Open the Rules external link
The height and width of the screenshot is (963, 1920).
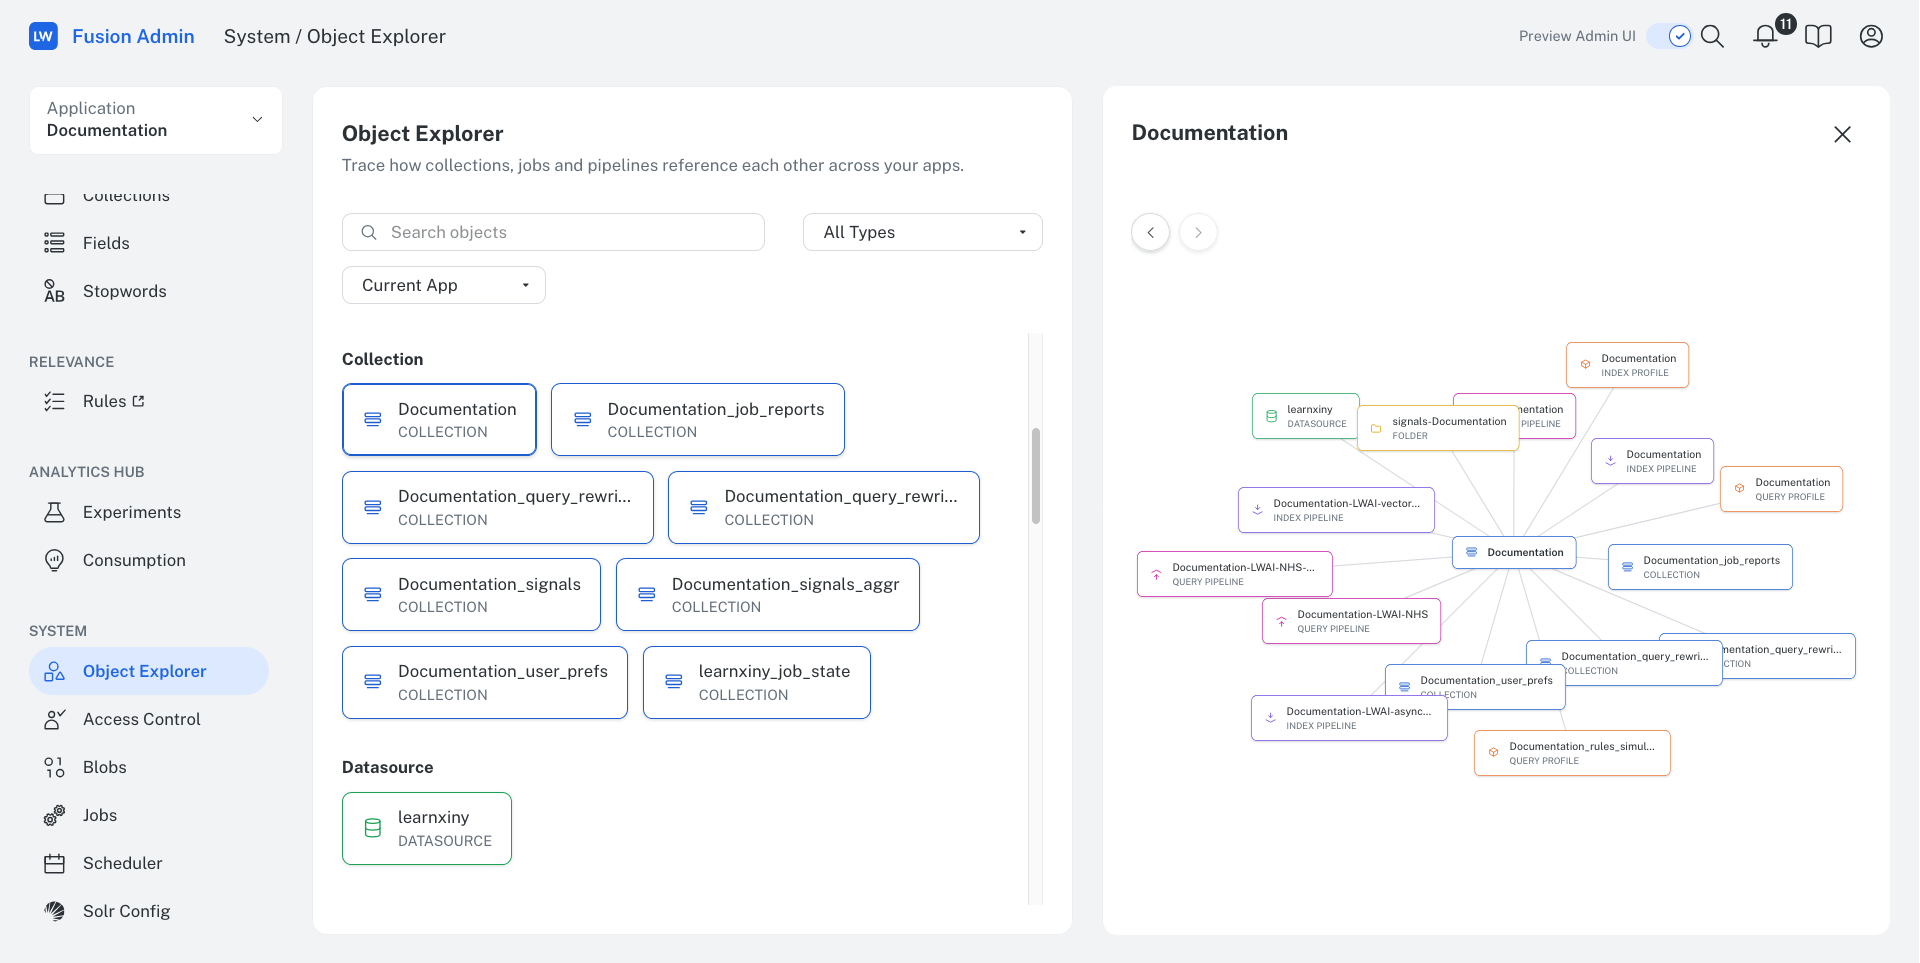[x=113, y=401]
